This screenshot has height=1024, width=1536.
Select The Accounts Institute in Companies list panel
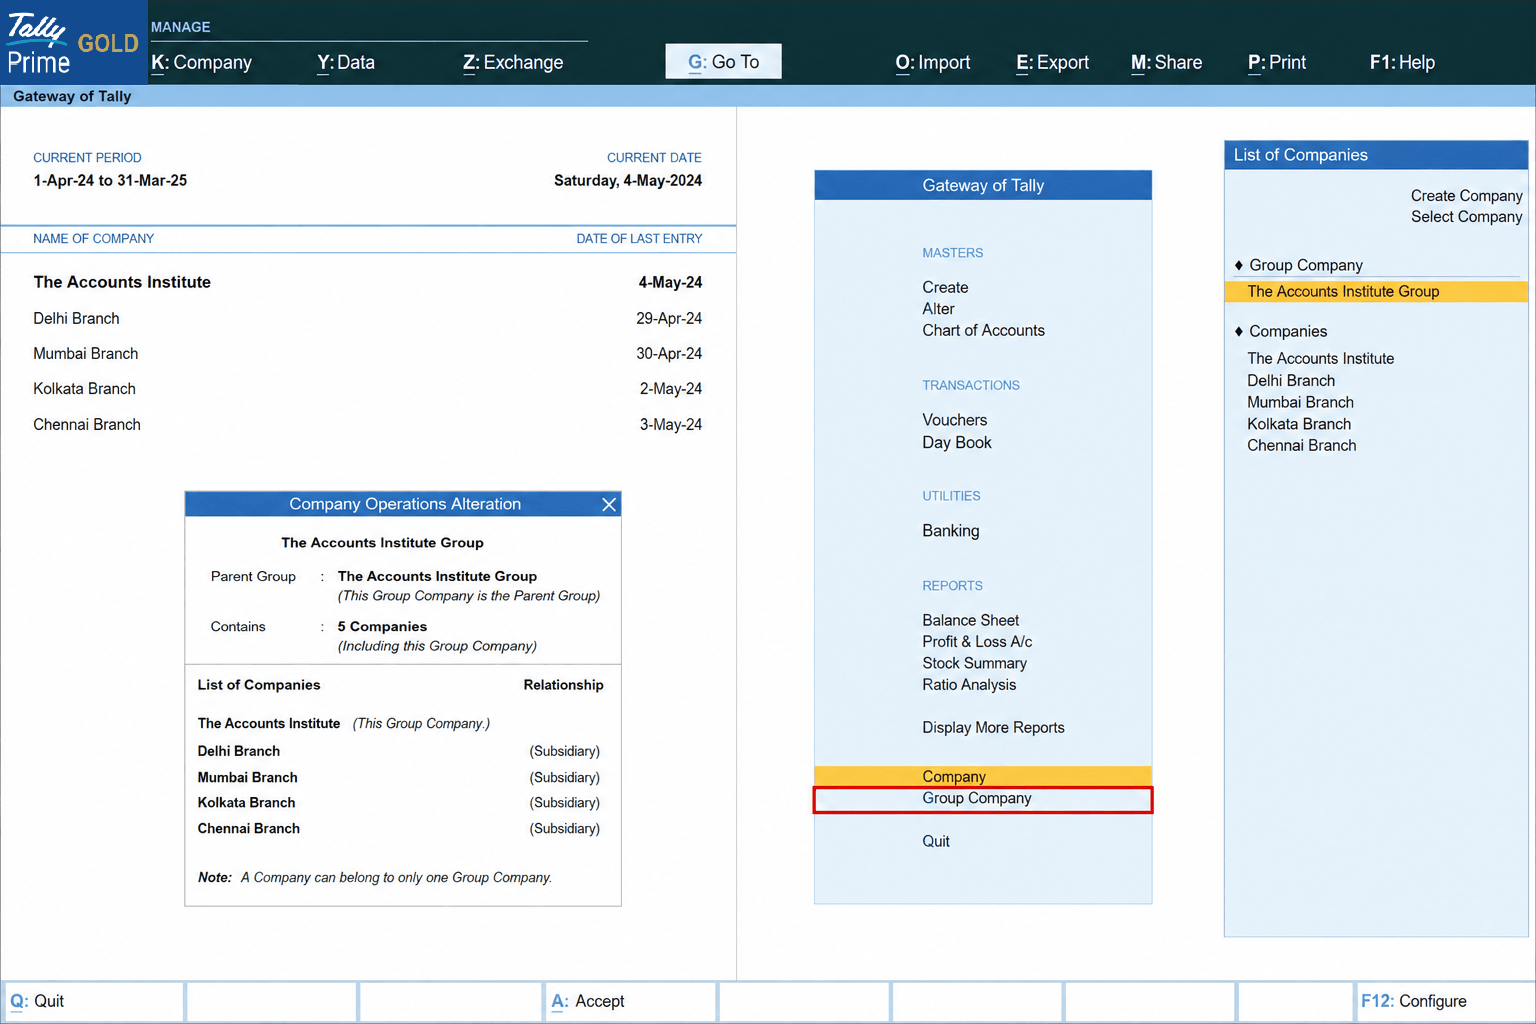pos(1320,358)
